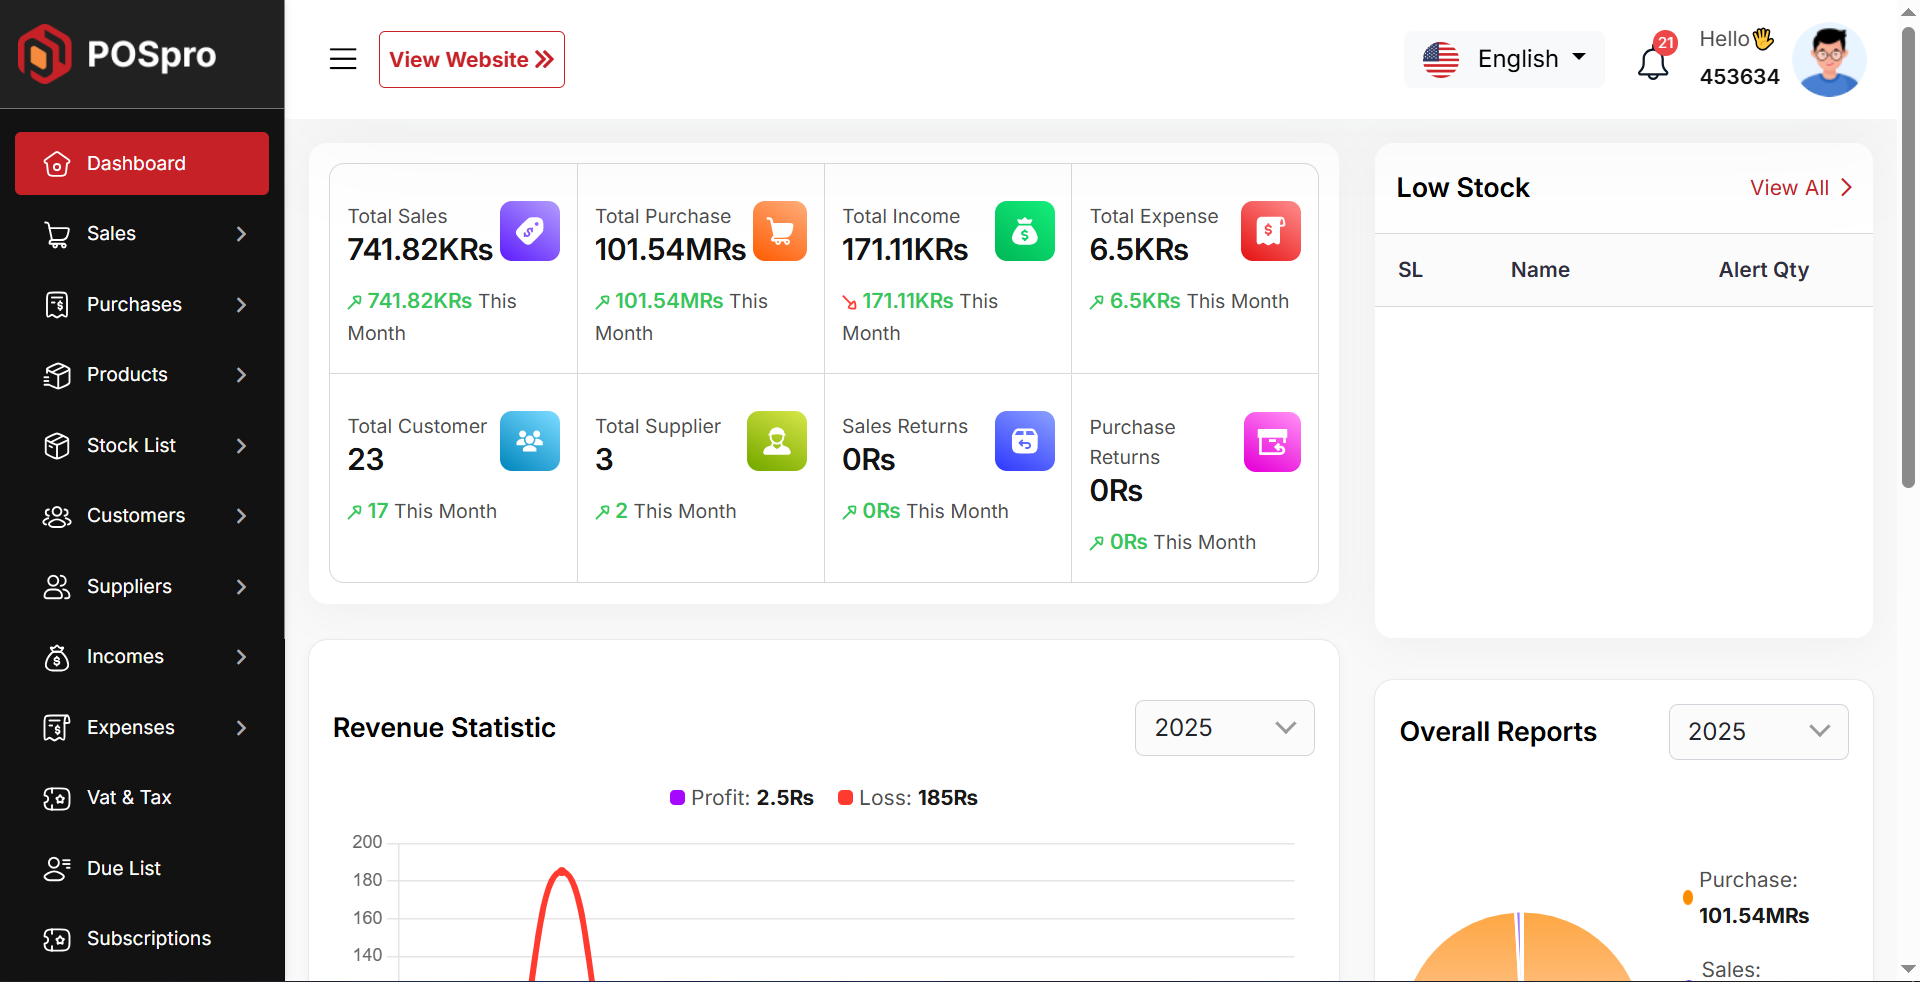Open the Due List menu item

click(124, 868)
